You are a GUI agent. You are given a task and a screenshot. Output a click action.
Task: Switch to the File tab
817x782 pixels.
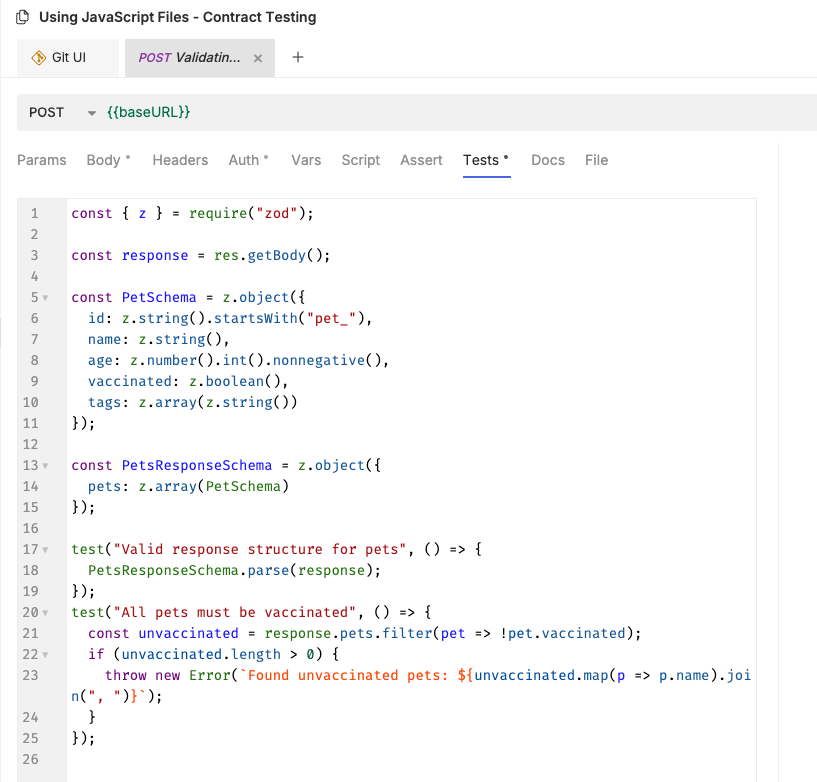click(x=596, y=160)
